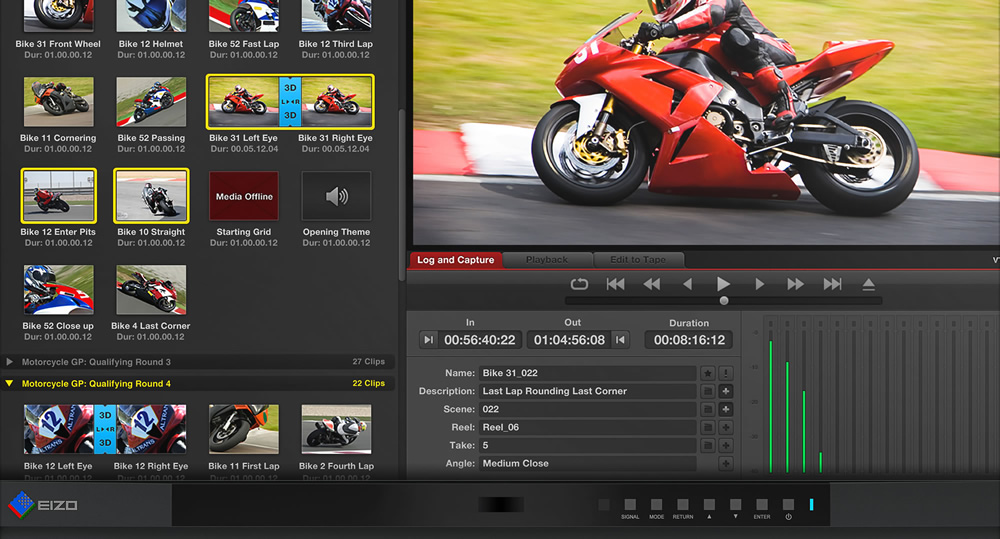Viewport: 1000px width, 539px height.
Task: Click the jog slider knob below transport
Action: (724, 300)
